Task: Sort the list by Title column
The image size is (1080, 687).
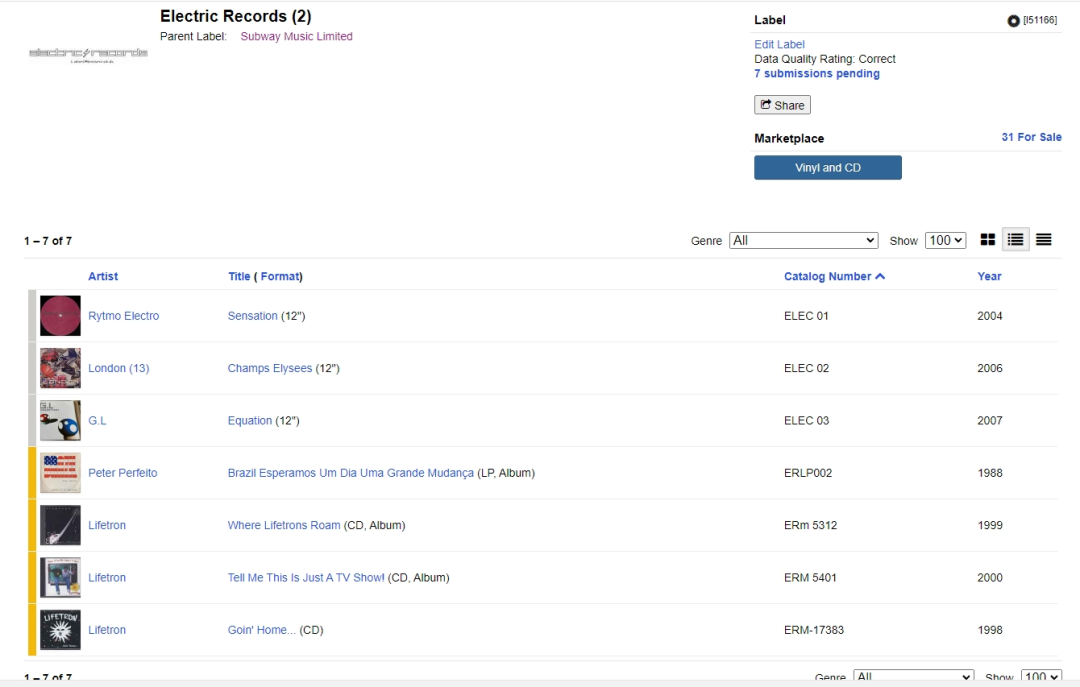Action: [x=239, y=276]
